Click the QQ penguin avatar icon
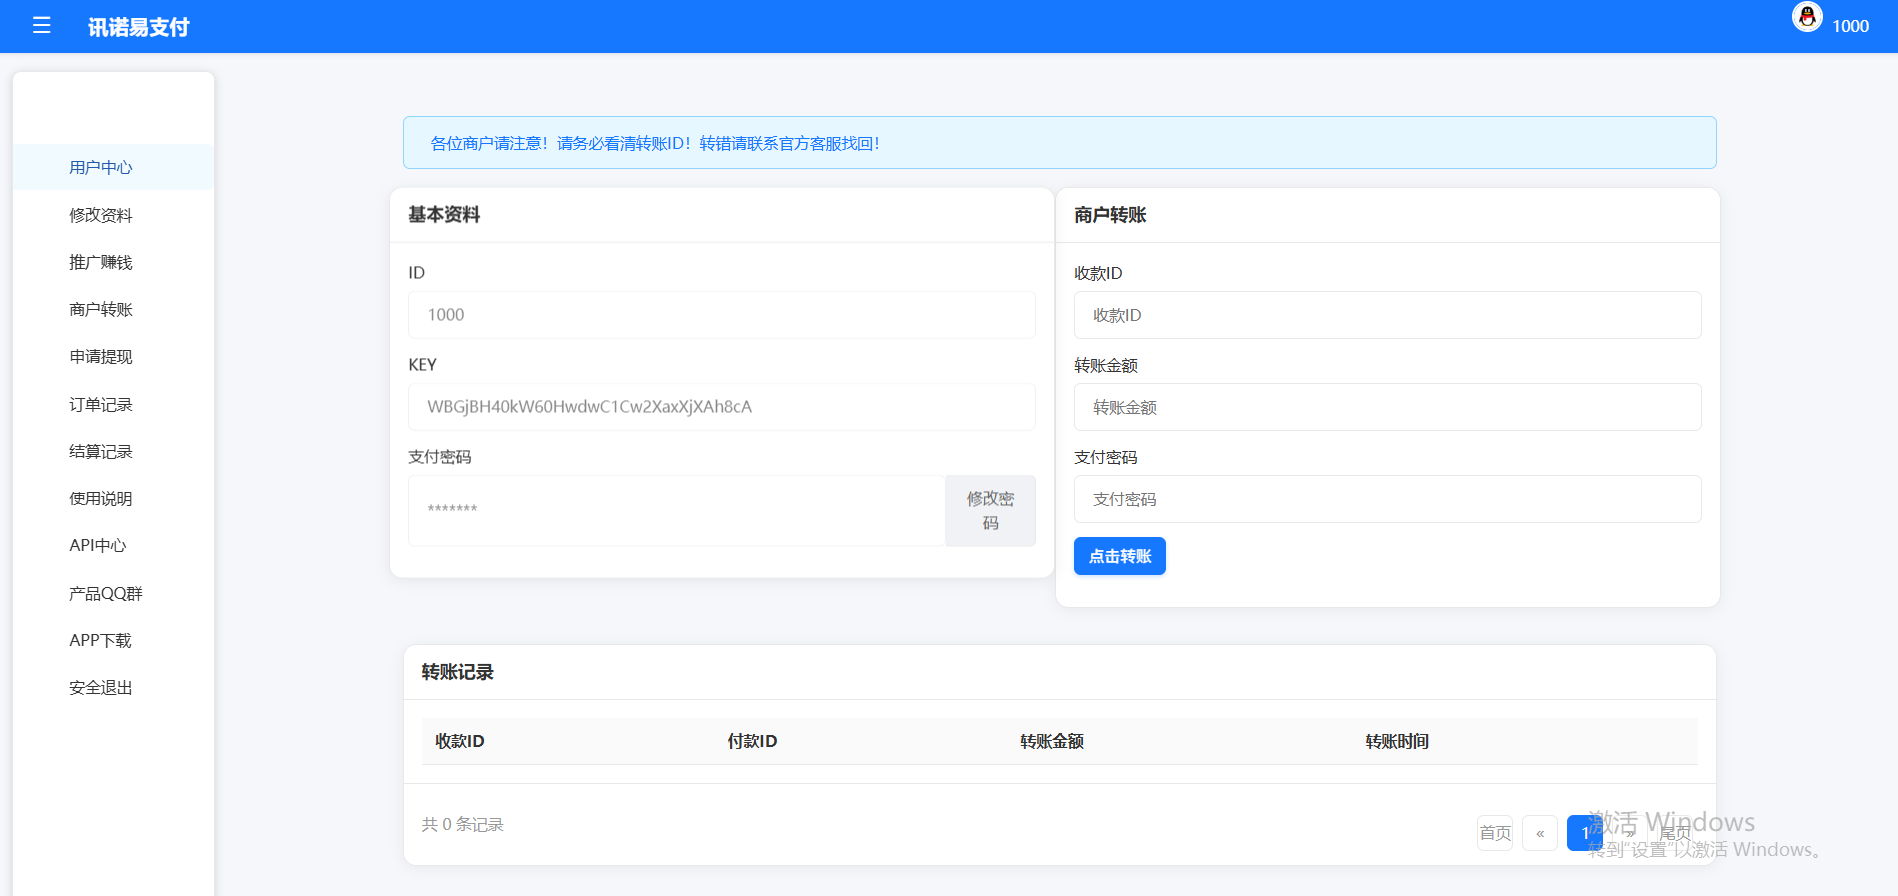Image resolution: width=1898 pixels, height=896 pixels. 1807,17
